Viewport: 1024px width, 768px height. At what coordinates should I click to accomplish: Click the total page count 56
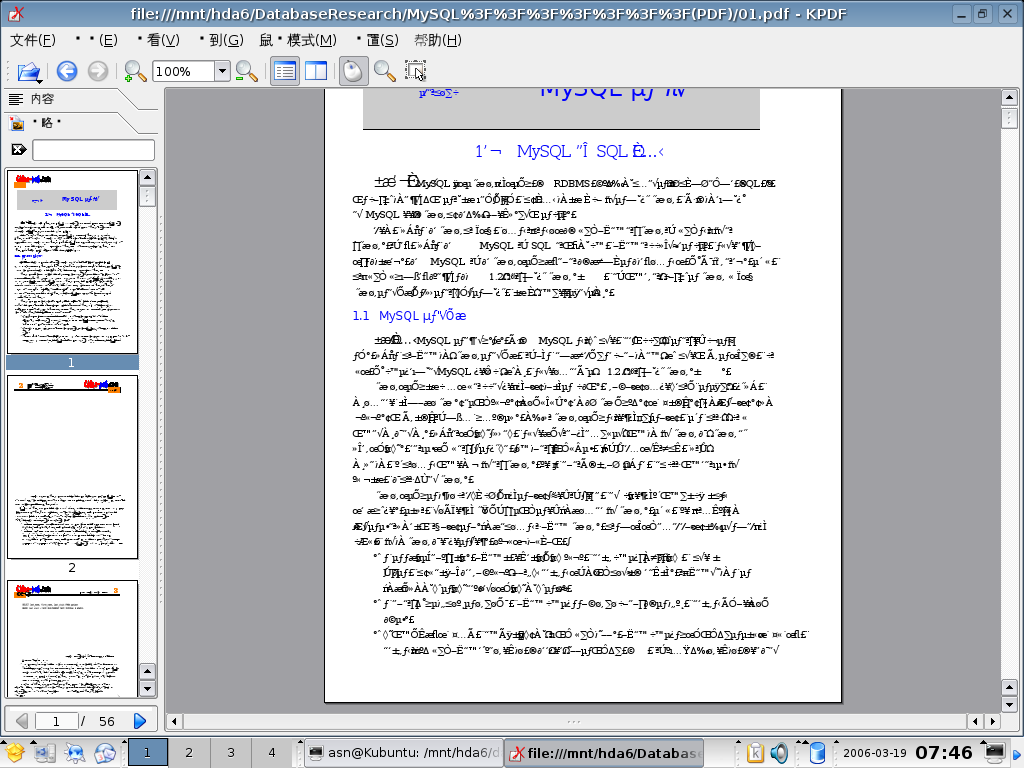pos(106,721)
